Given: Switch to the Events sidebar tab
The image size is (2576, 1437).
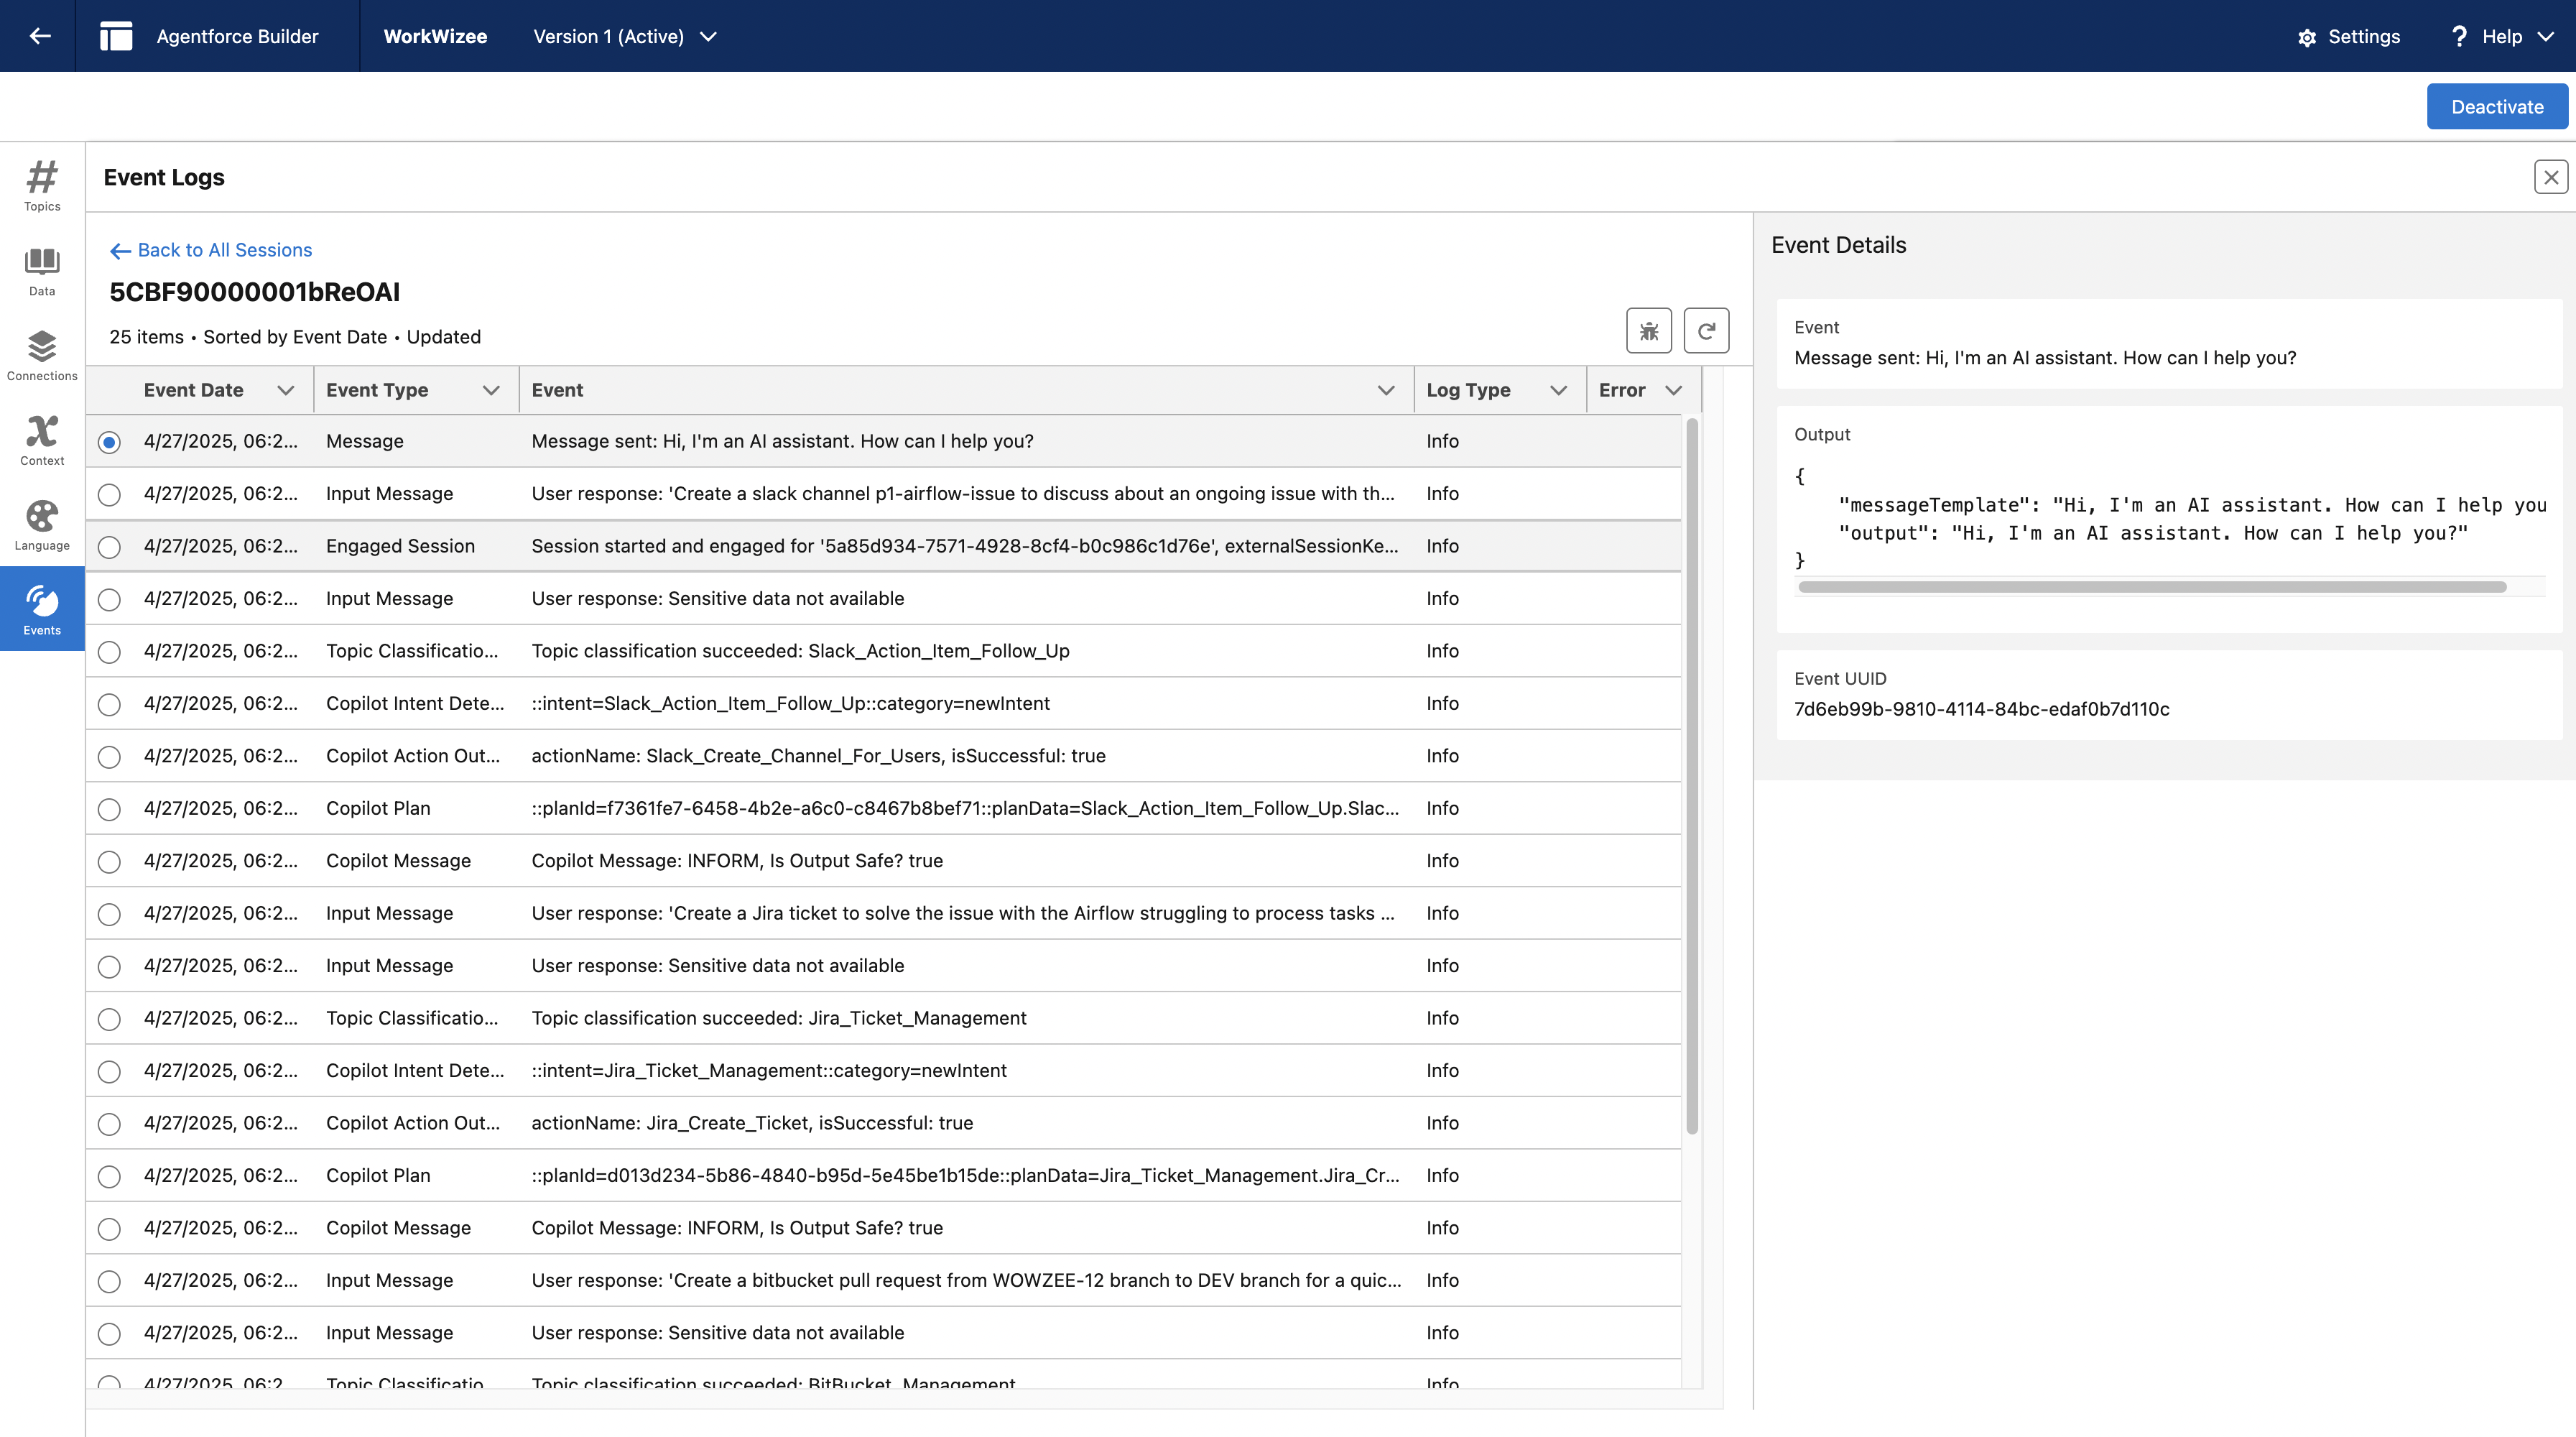Looking at the screenshot, I should tap(42, 609).
